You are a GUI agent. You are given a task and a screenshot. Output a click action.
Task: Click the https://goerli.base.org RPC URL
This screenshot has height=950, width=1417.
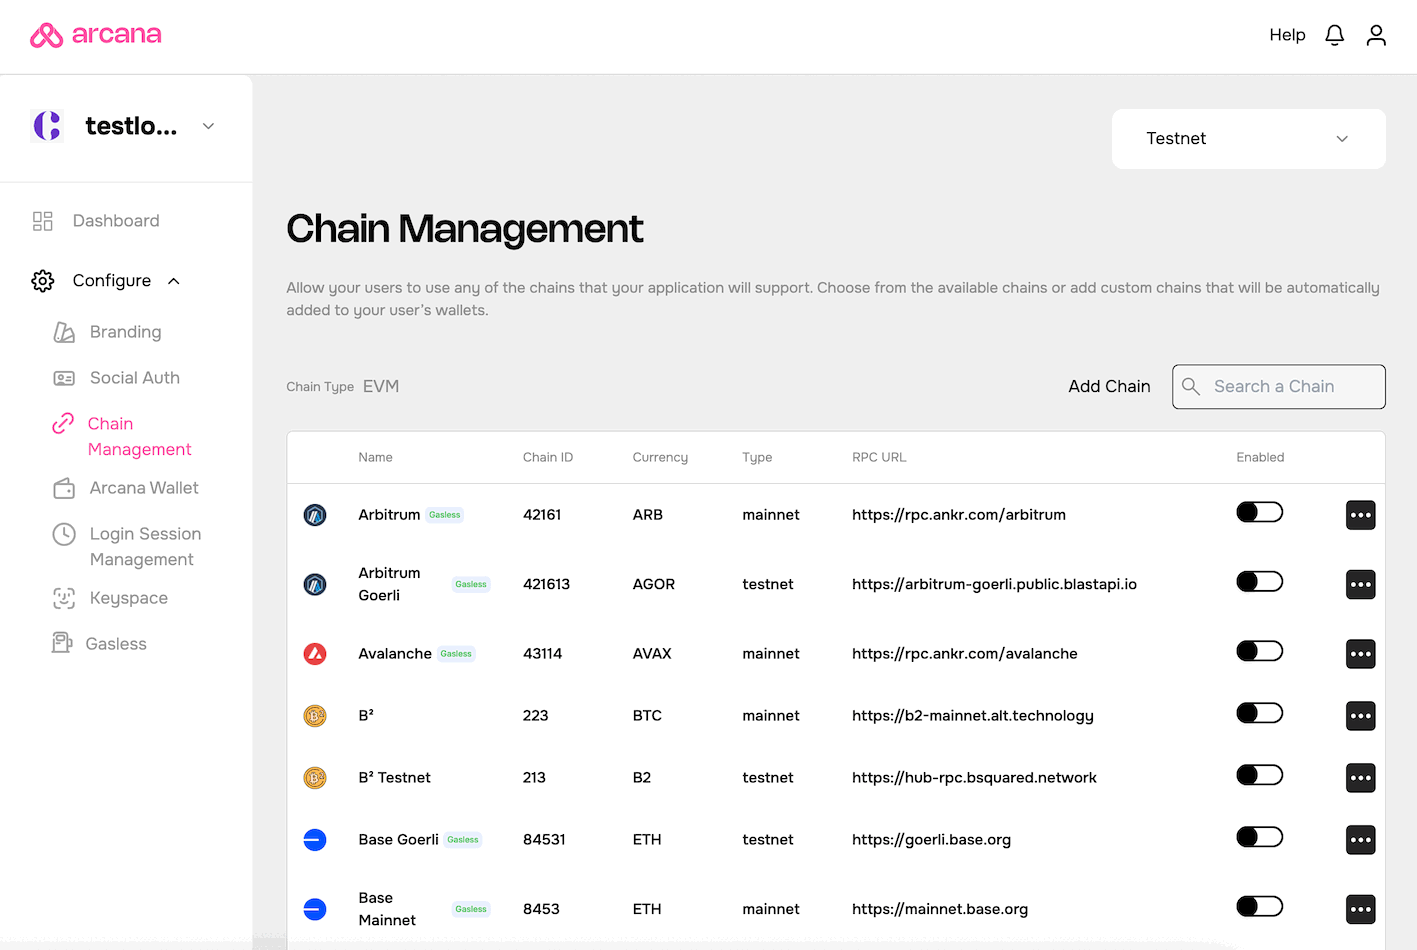coord(931,840)
